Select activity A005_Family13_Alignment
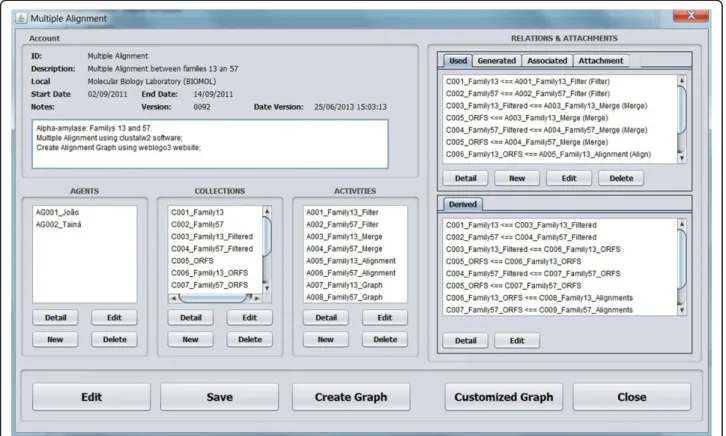The width and height of the screenshot is (726, 436). pyautogui.click(x=350, y=261)
